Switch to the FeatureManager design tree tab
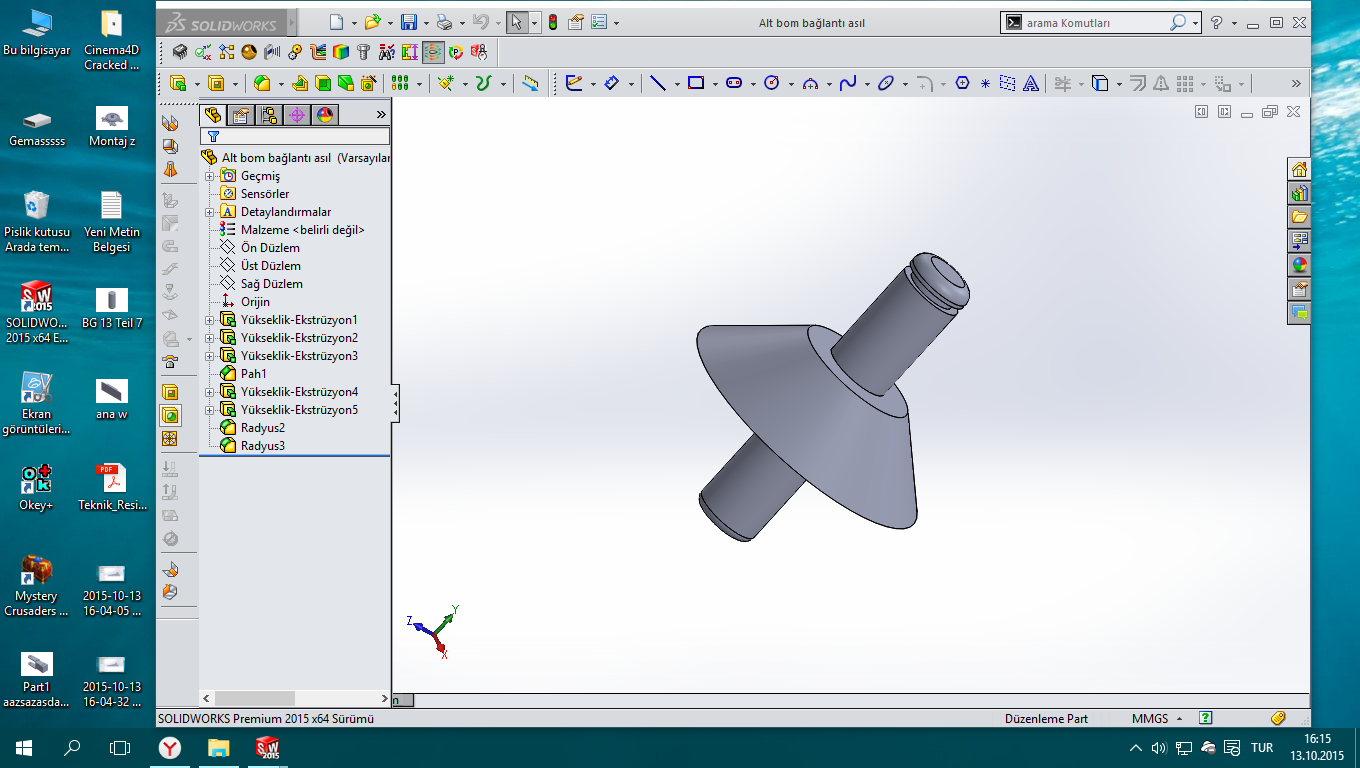Viewport: 1360px width, 768px height. 213,115
